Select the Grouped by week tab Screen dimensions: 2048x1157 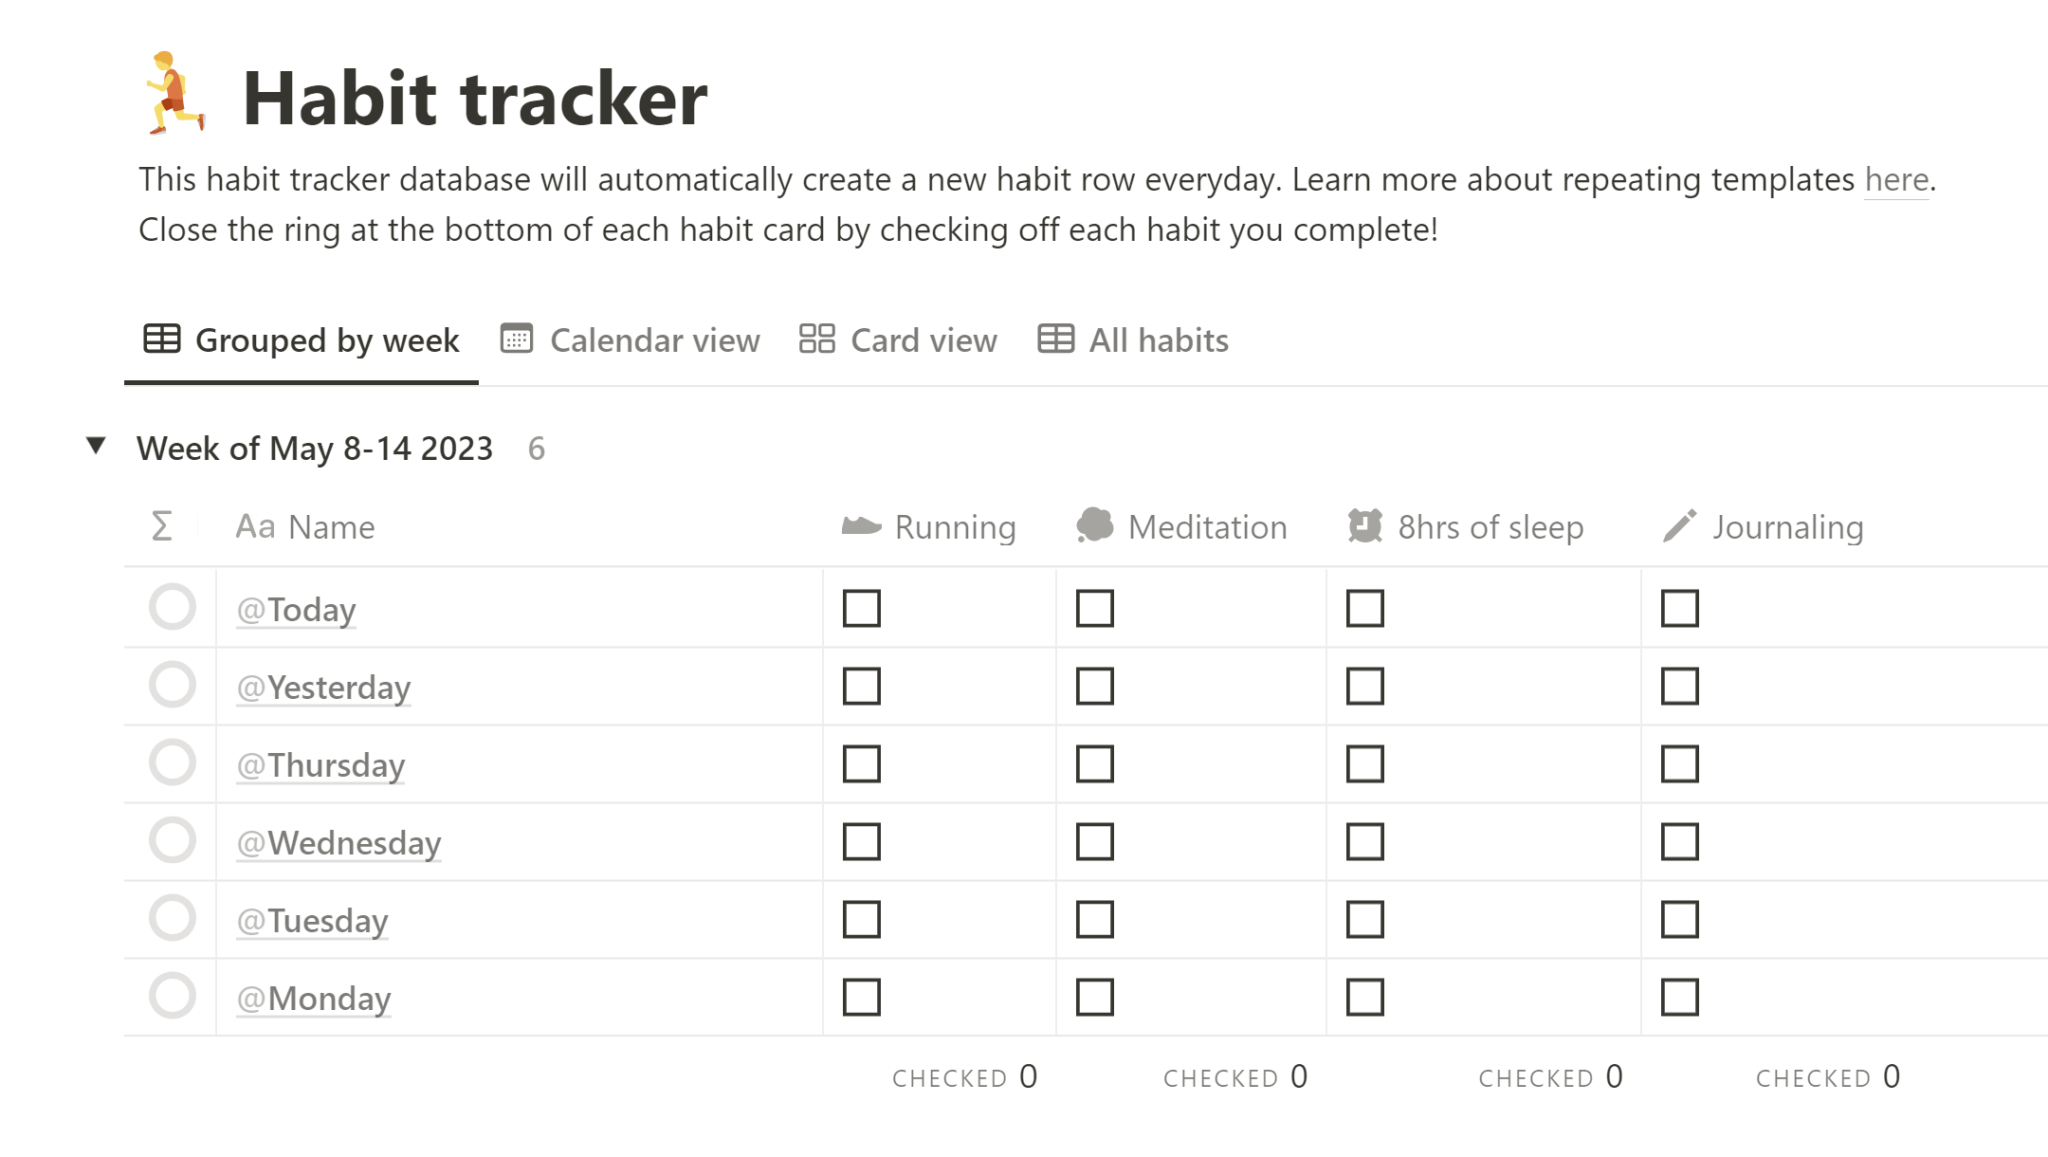pos(302,341)
